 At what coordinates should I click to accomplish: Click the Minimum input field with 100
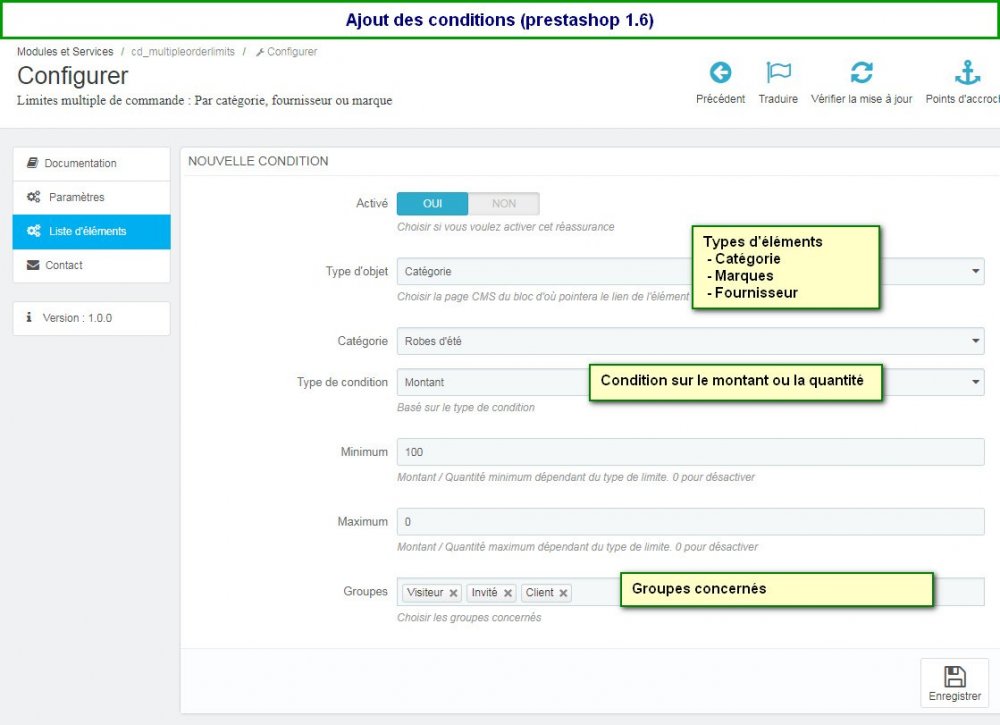click(690, 451)
